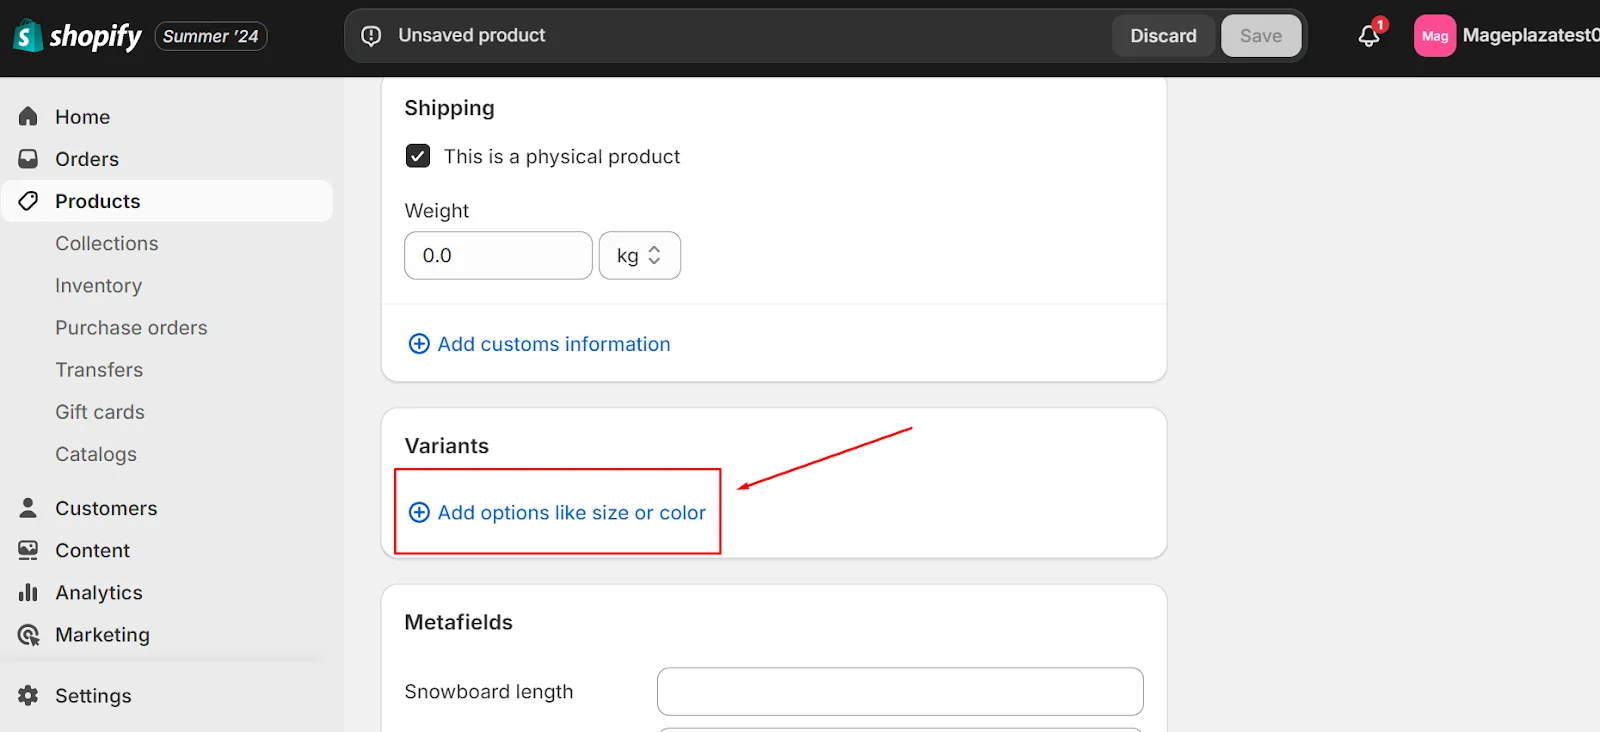Click the Analytics bar chart icon

[28, 592]
